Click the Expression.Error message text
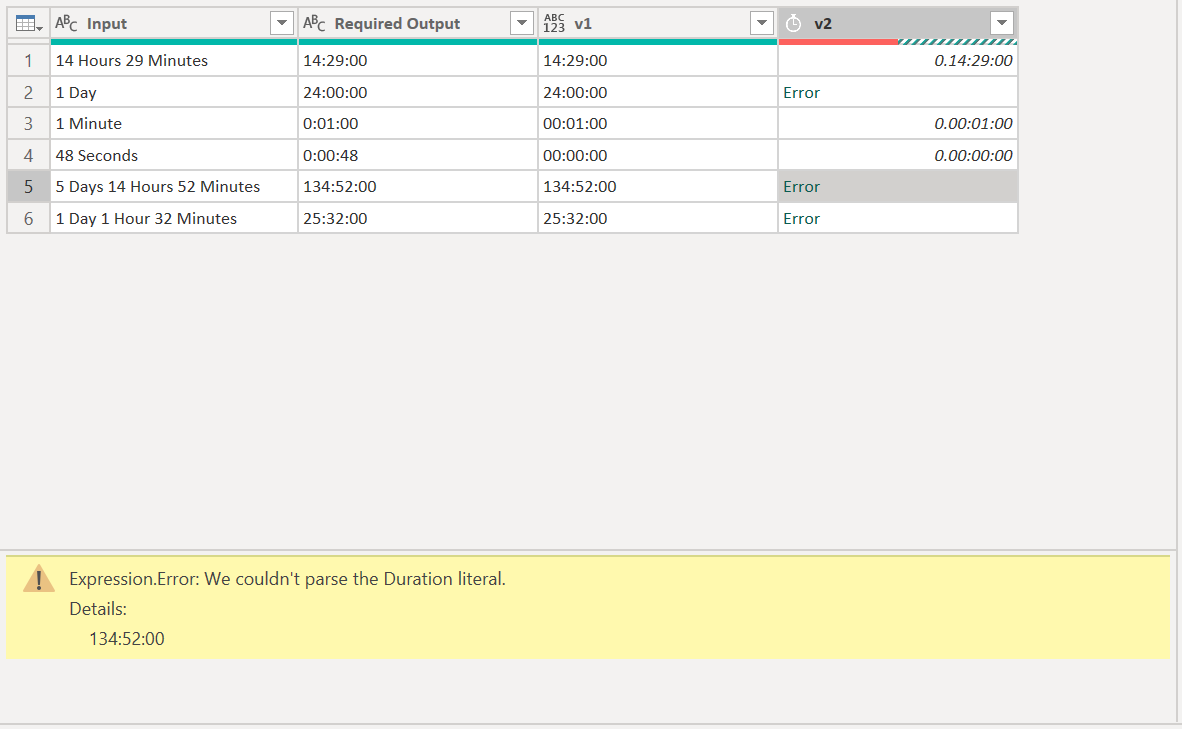The image size is (1182, 729). tap(287, 579)
